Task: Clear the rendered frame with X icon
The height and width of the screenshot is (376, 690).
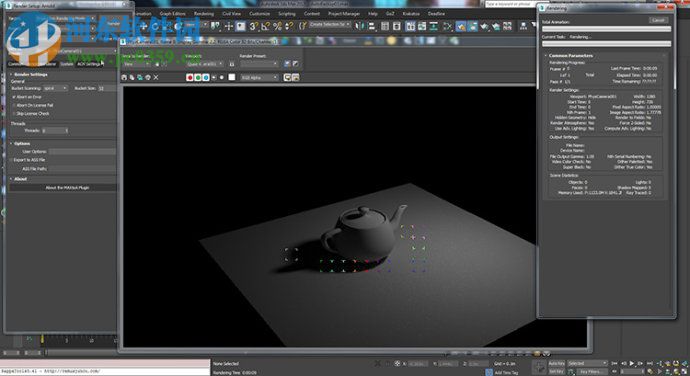Action: (x=156, y=77)
